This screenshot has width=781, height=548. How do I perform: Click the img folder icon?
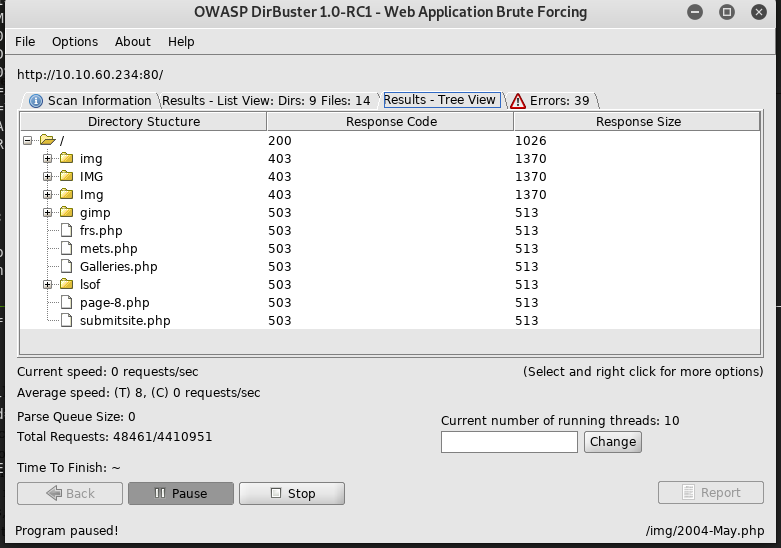point(67,159)
